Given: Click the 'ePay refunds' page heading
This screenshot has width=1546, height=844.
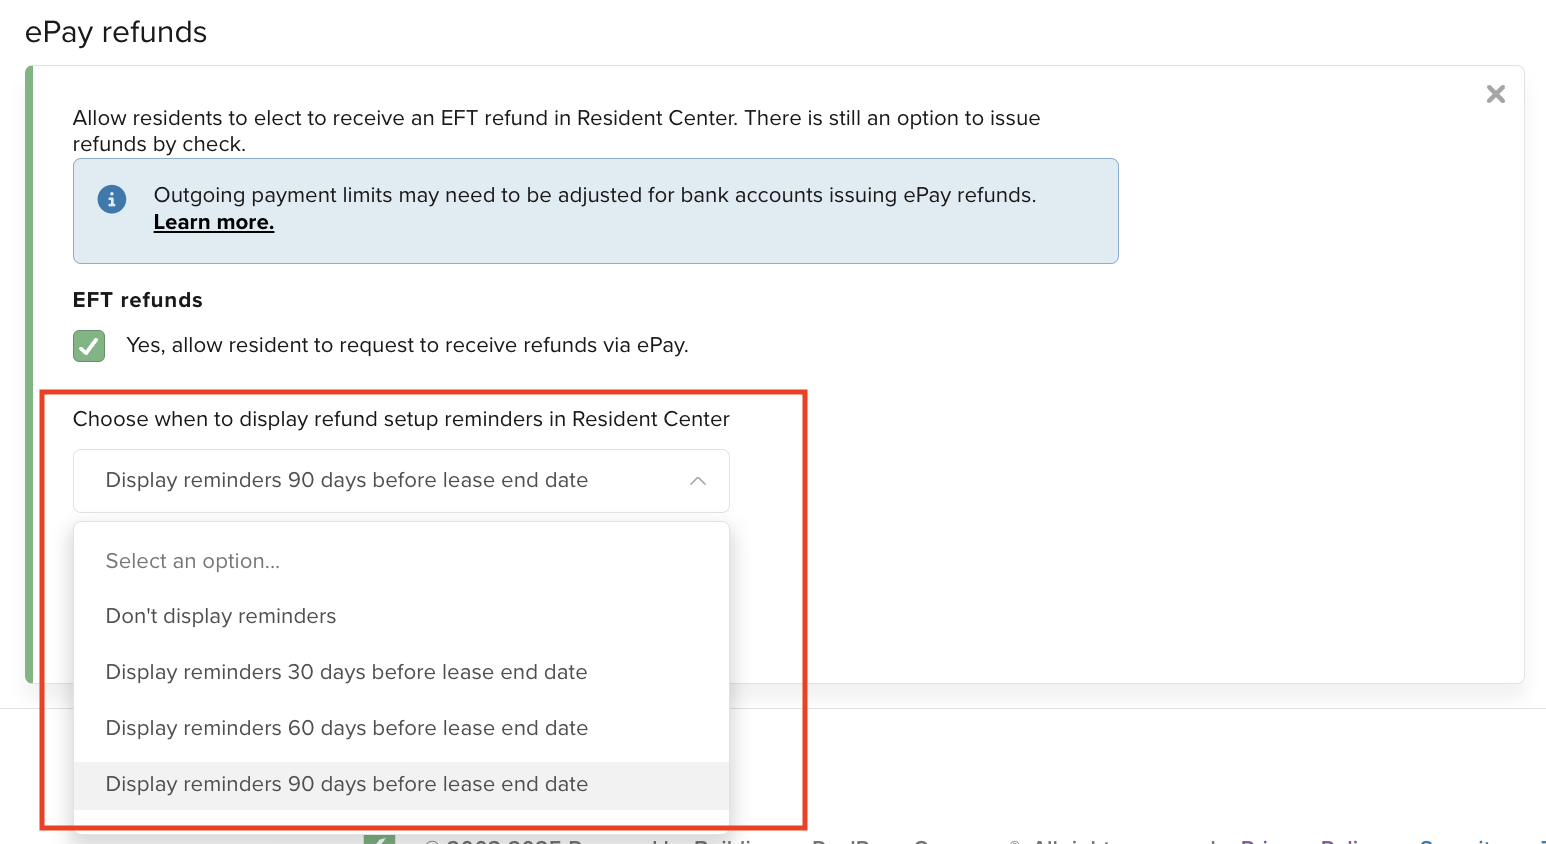Looking at the screenshot, I should point(116,32).
